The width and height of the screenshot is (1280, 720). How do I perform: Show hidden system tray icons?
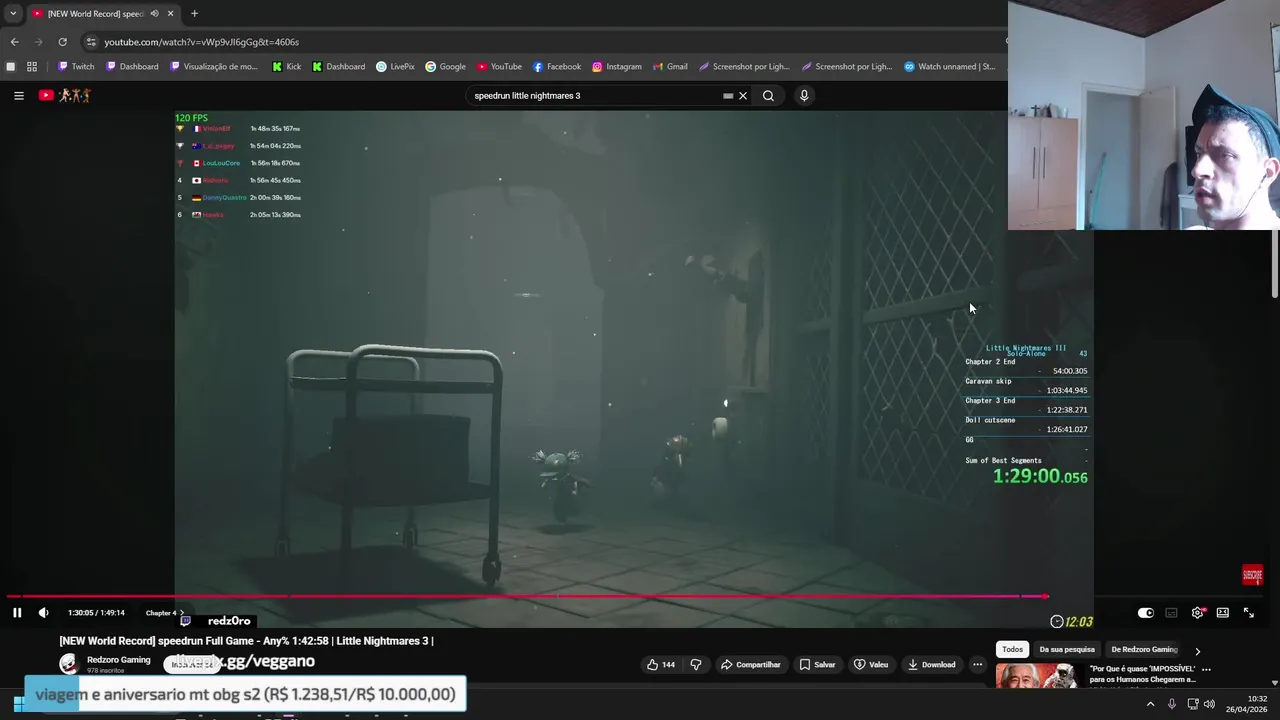click(1150, 704)
